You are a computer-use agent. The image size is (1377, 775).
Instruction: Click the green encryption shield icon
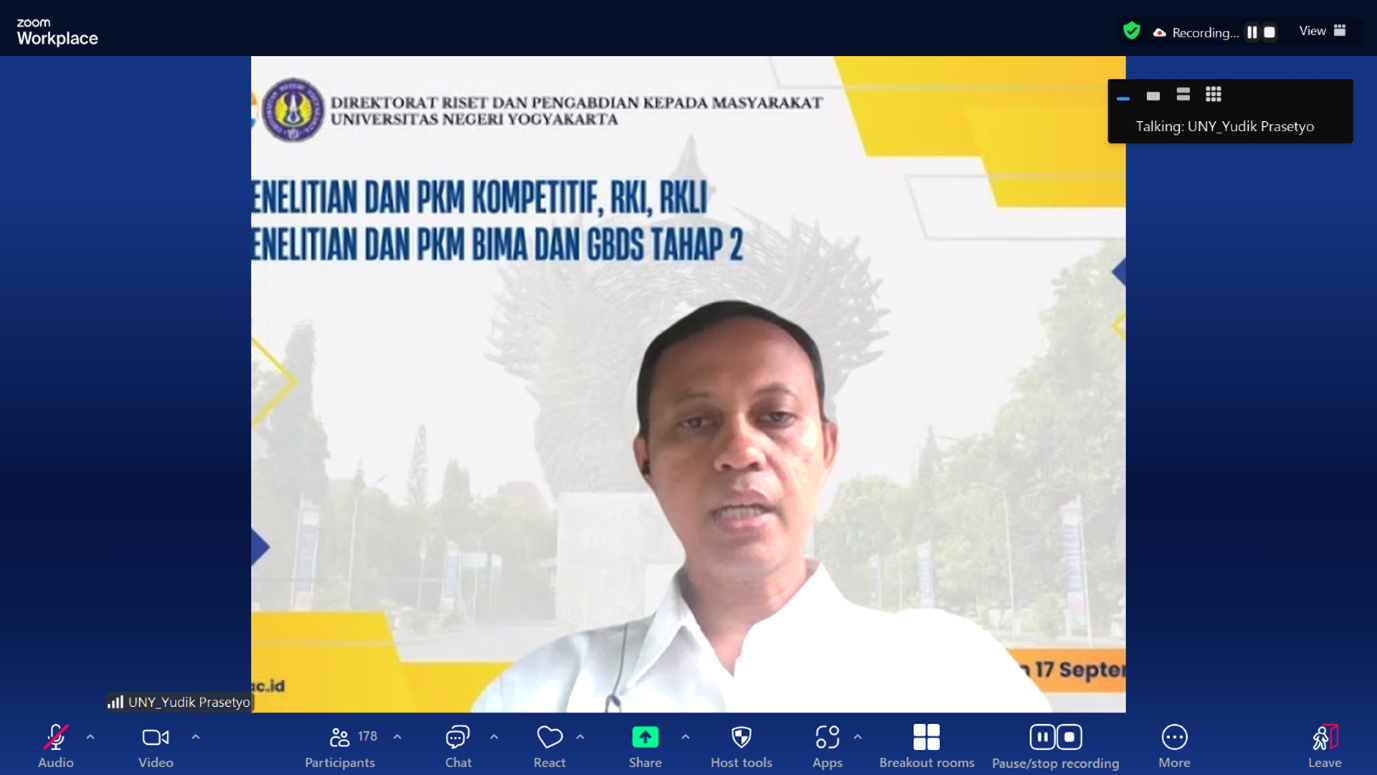[1131, 31]
